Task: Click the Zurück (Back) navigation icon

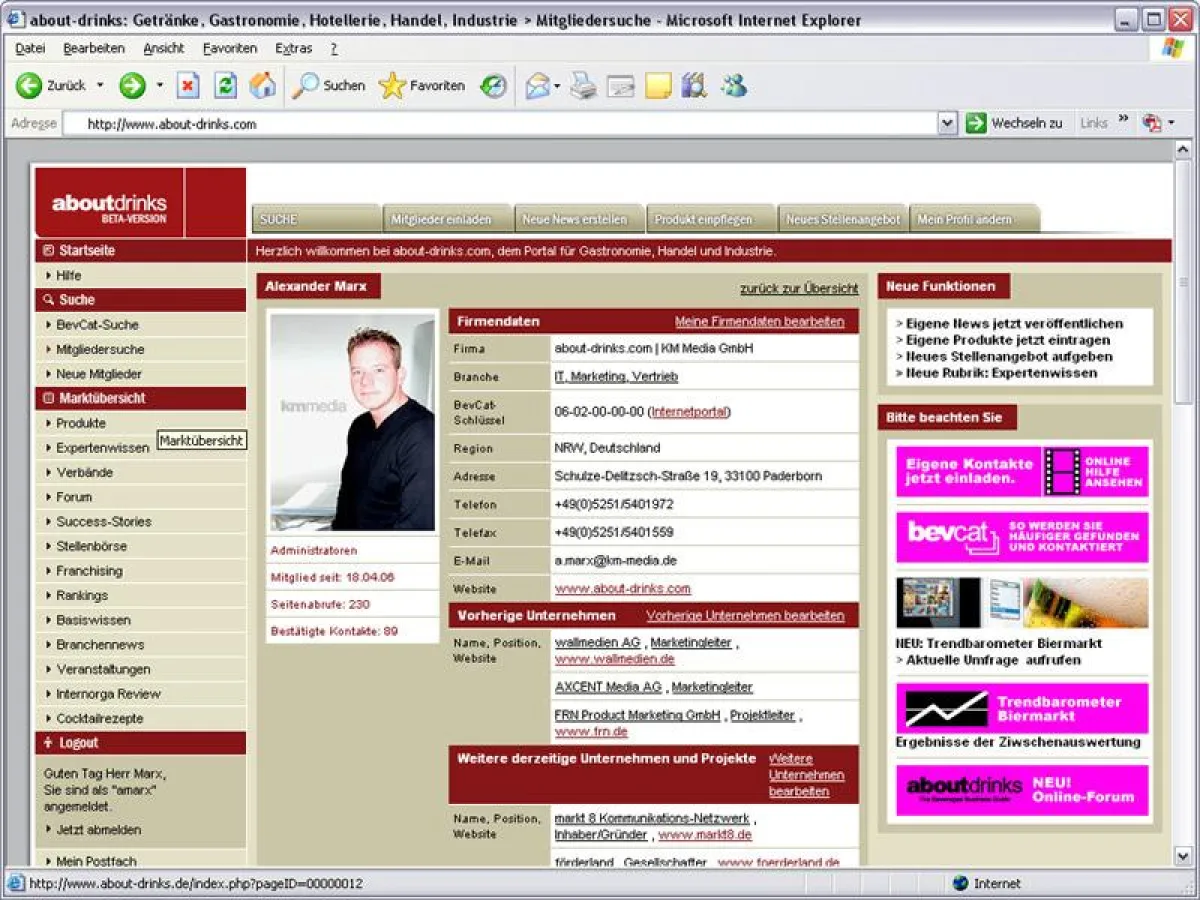Action: tap(30, 86)
